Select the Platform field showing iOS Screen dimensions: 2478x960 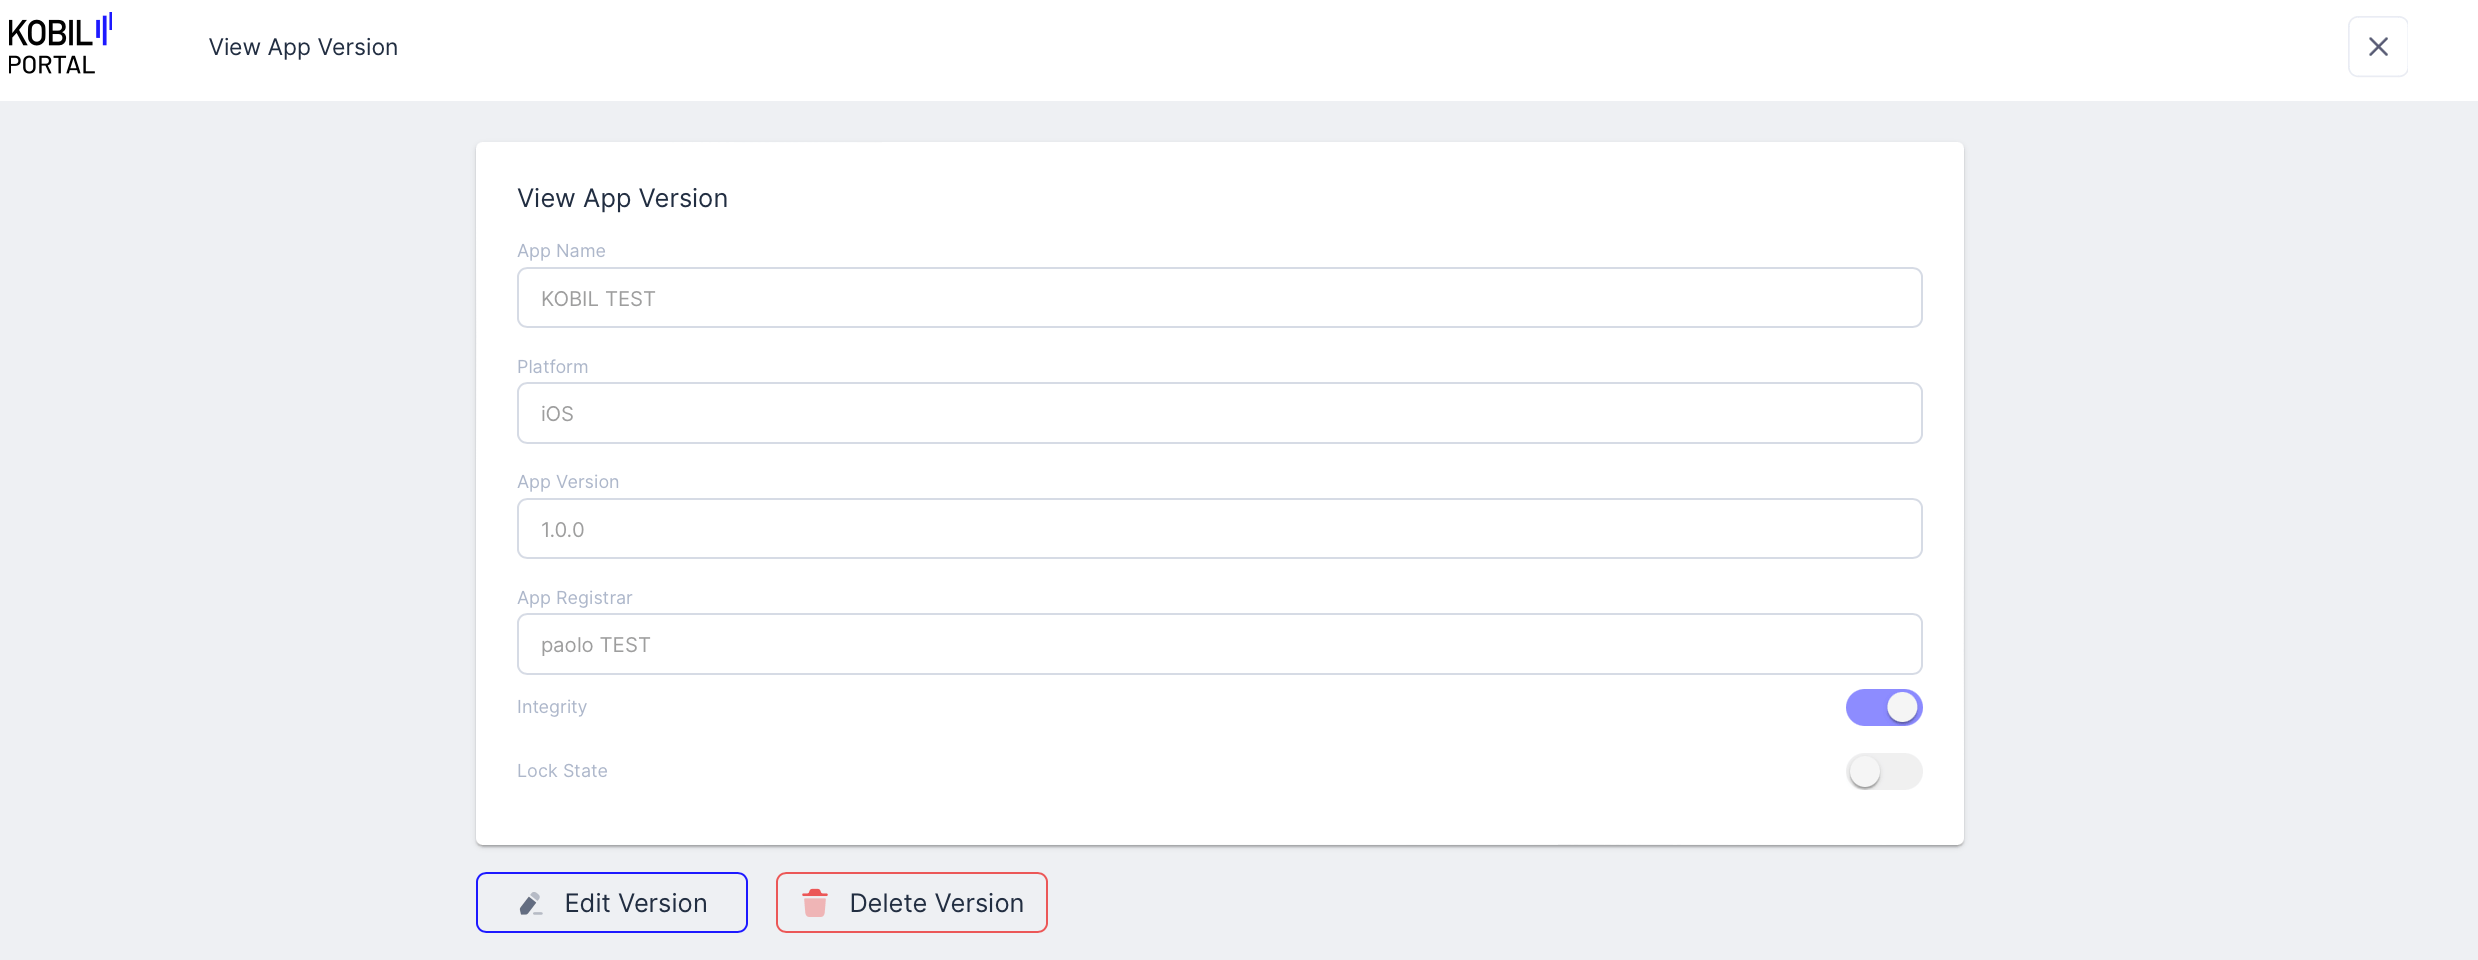1218,414
